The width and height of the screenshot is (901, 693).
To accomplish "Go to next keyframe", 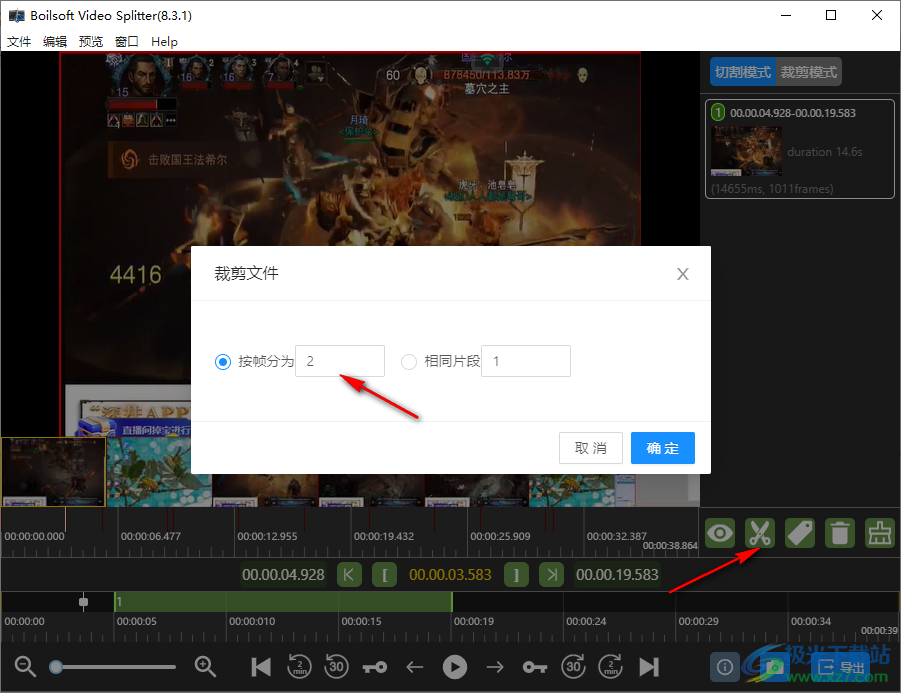I will click(535, 667).
